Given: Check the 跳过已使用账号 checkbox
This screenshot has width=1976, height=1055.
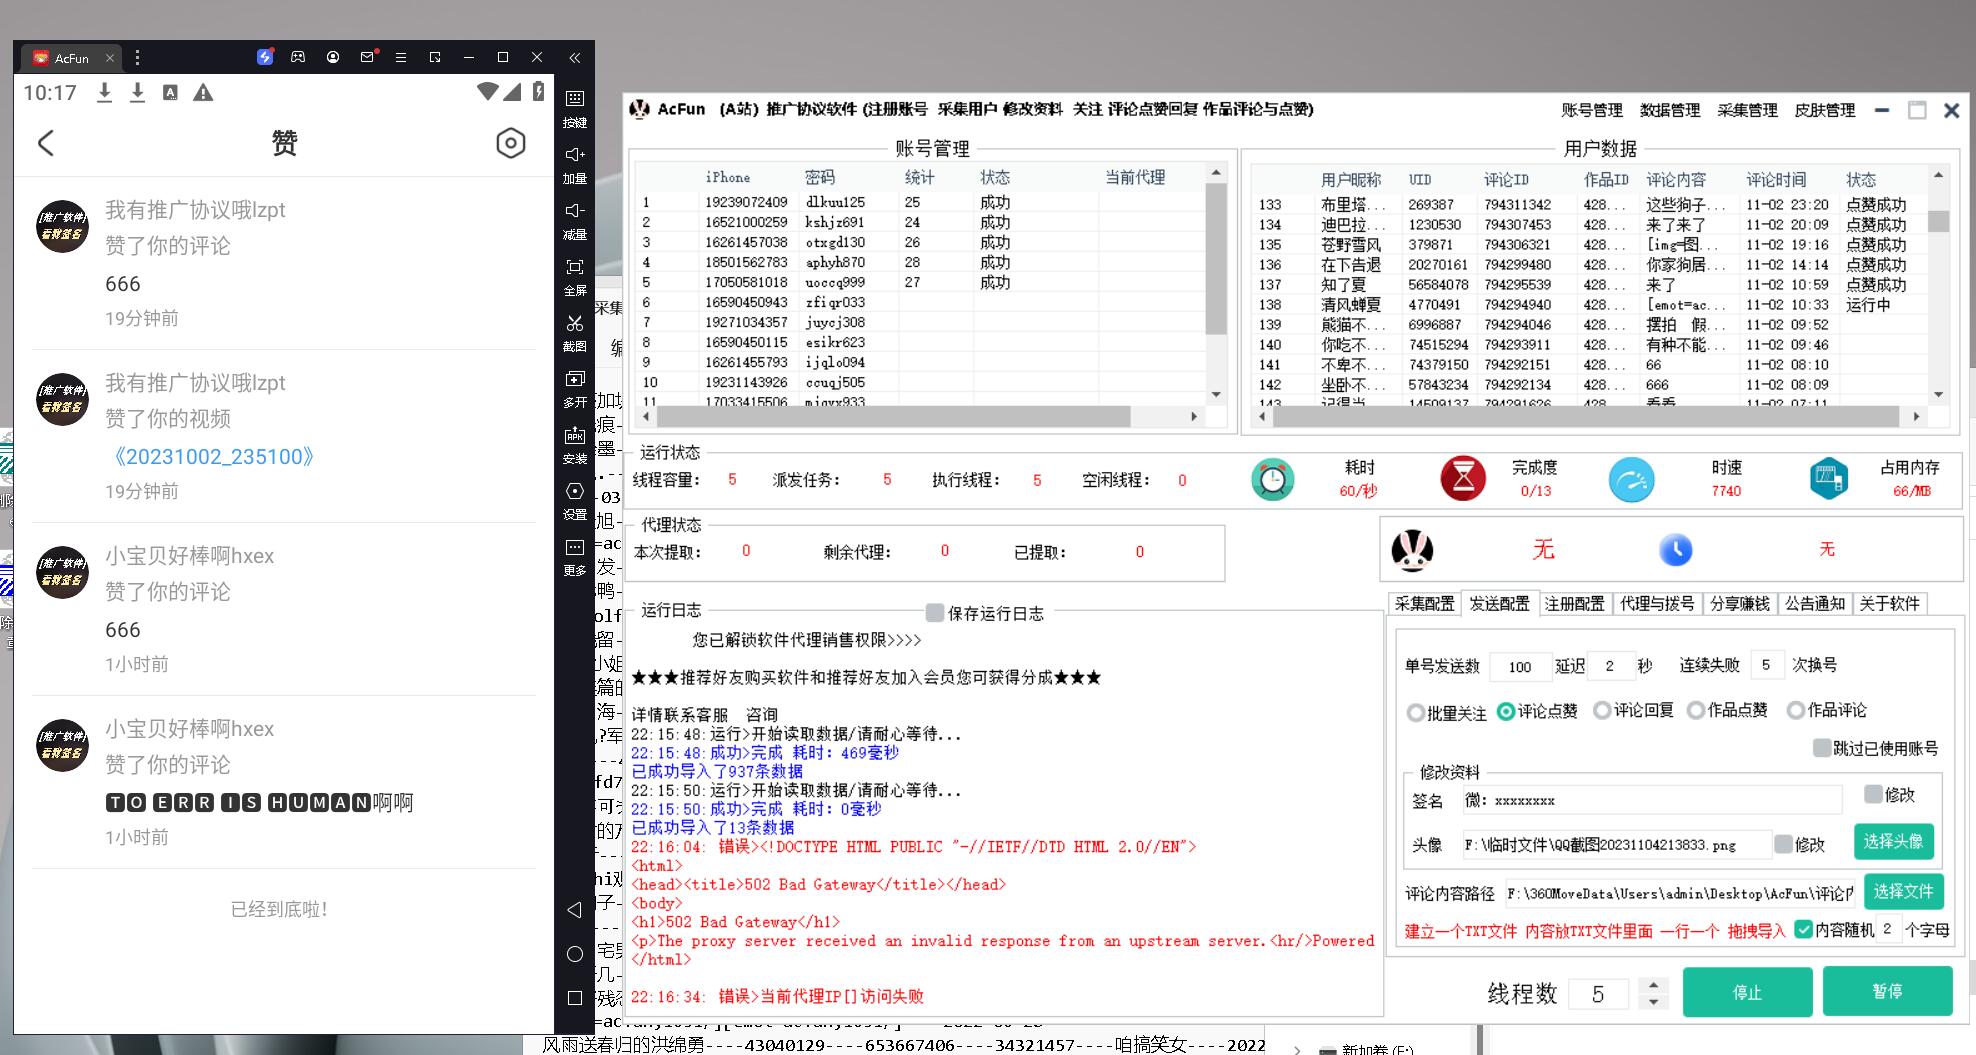Looking at the screenshot, I should click(1822, 748).
